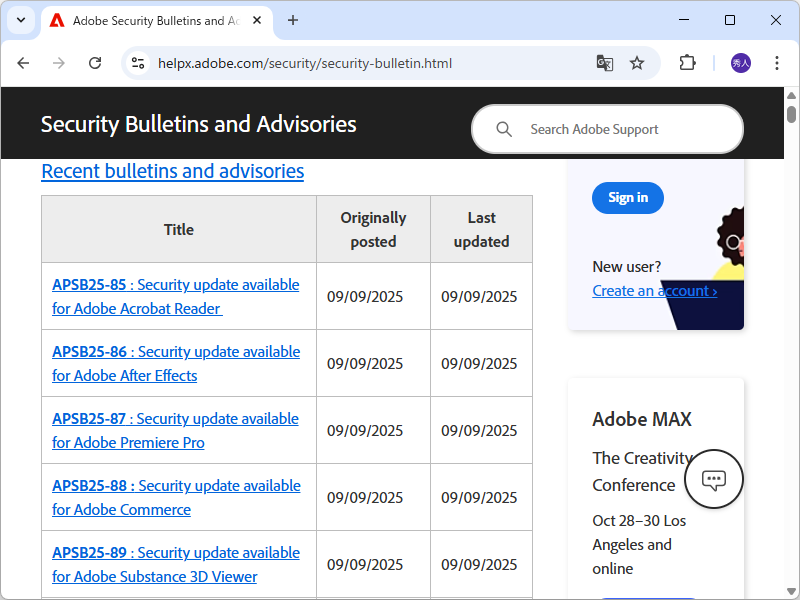Screen dimensions: 800x600
Task: Select the Adobe Security Bulletins tab
Action: coord(150,20)
